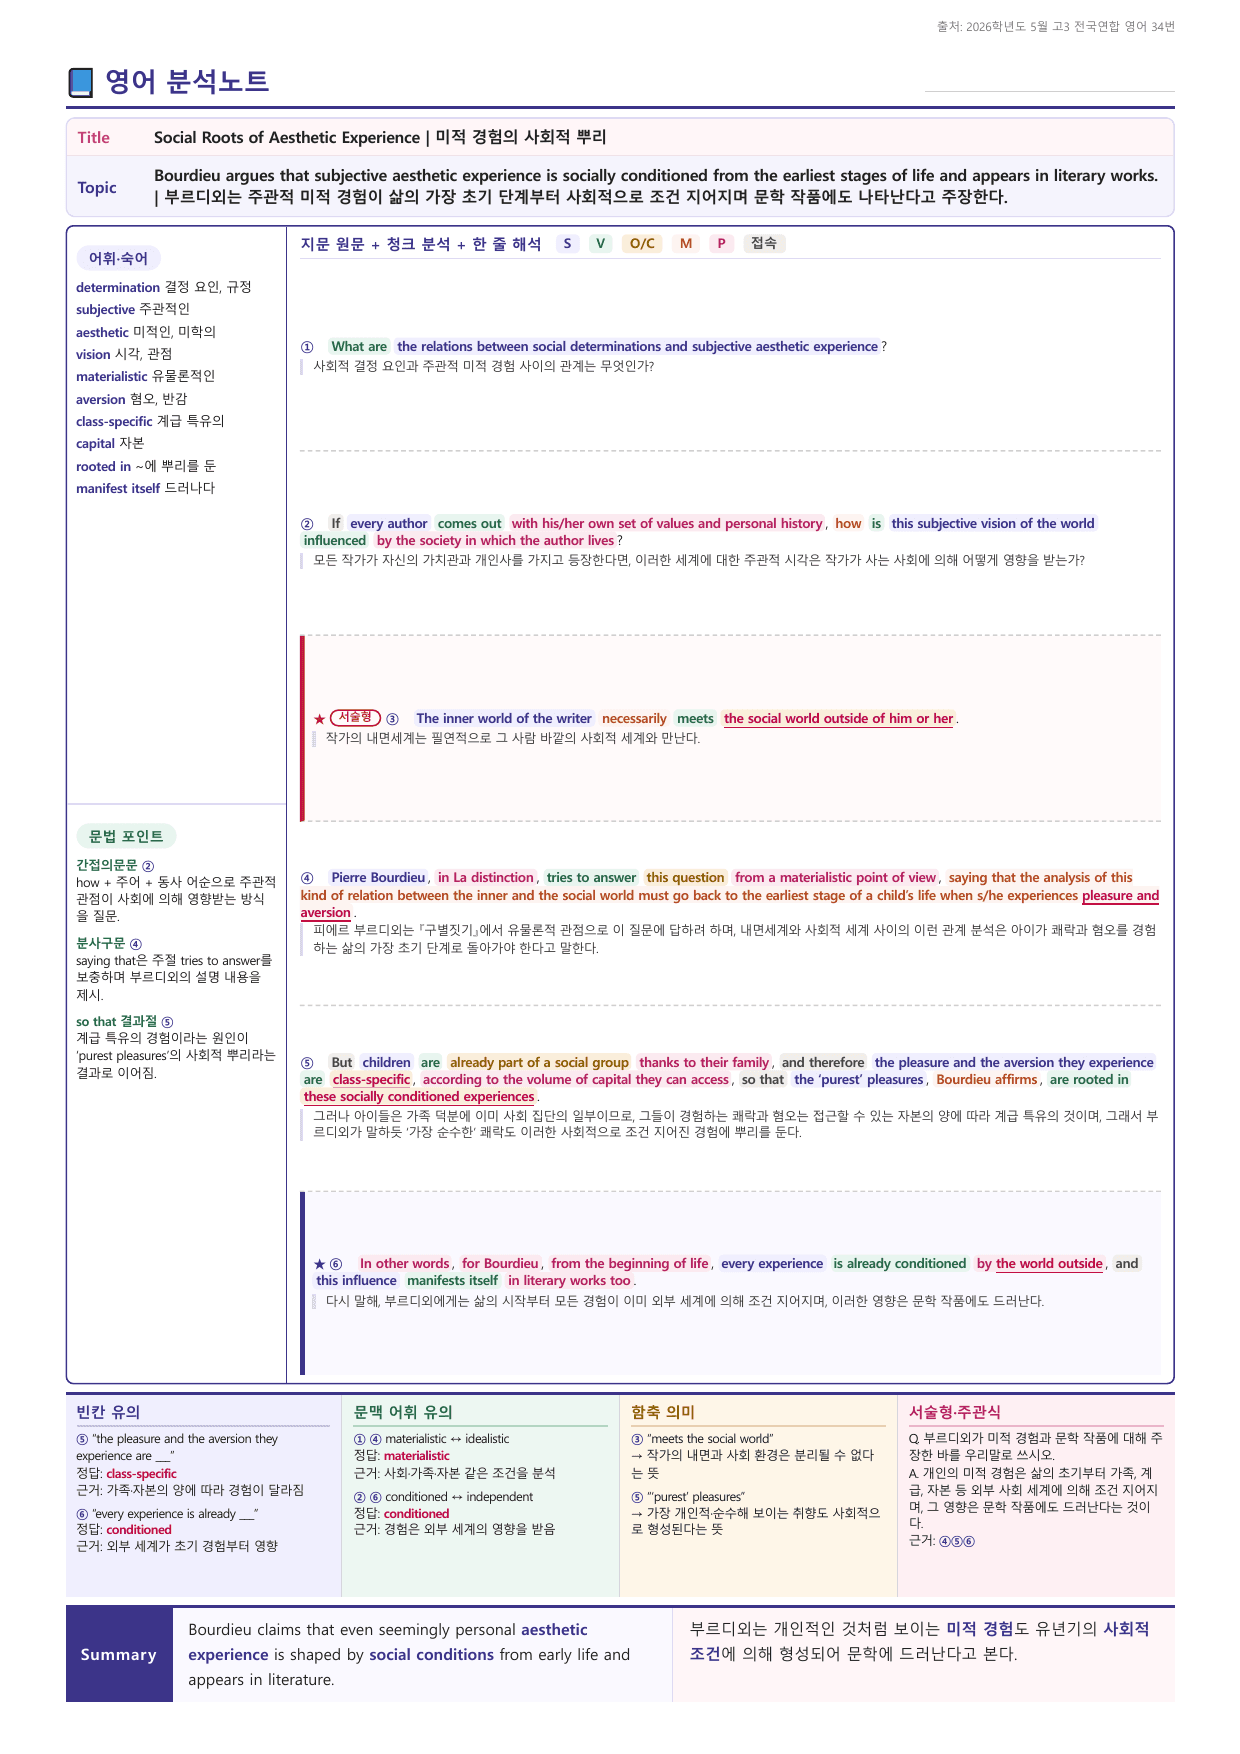The width and height of the screenshot is (1240, 1754).
Task: Click the pink P legend tag
Action: [721, 243]
